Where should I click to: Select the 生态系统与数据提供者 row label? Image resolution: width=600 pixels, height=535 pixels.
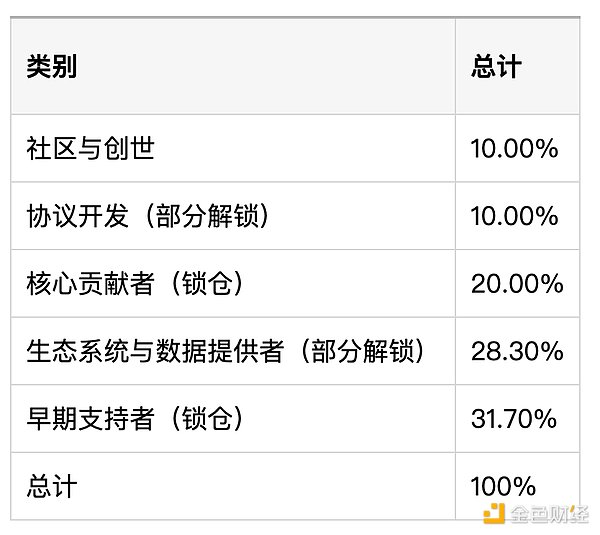[155, 351]
